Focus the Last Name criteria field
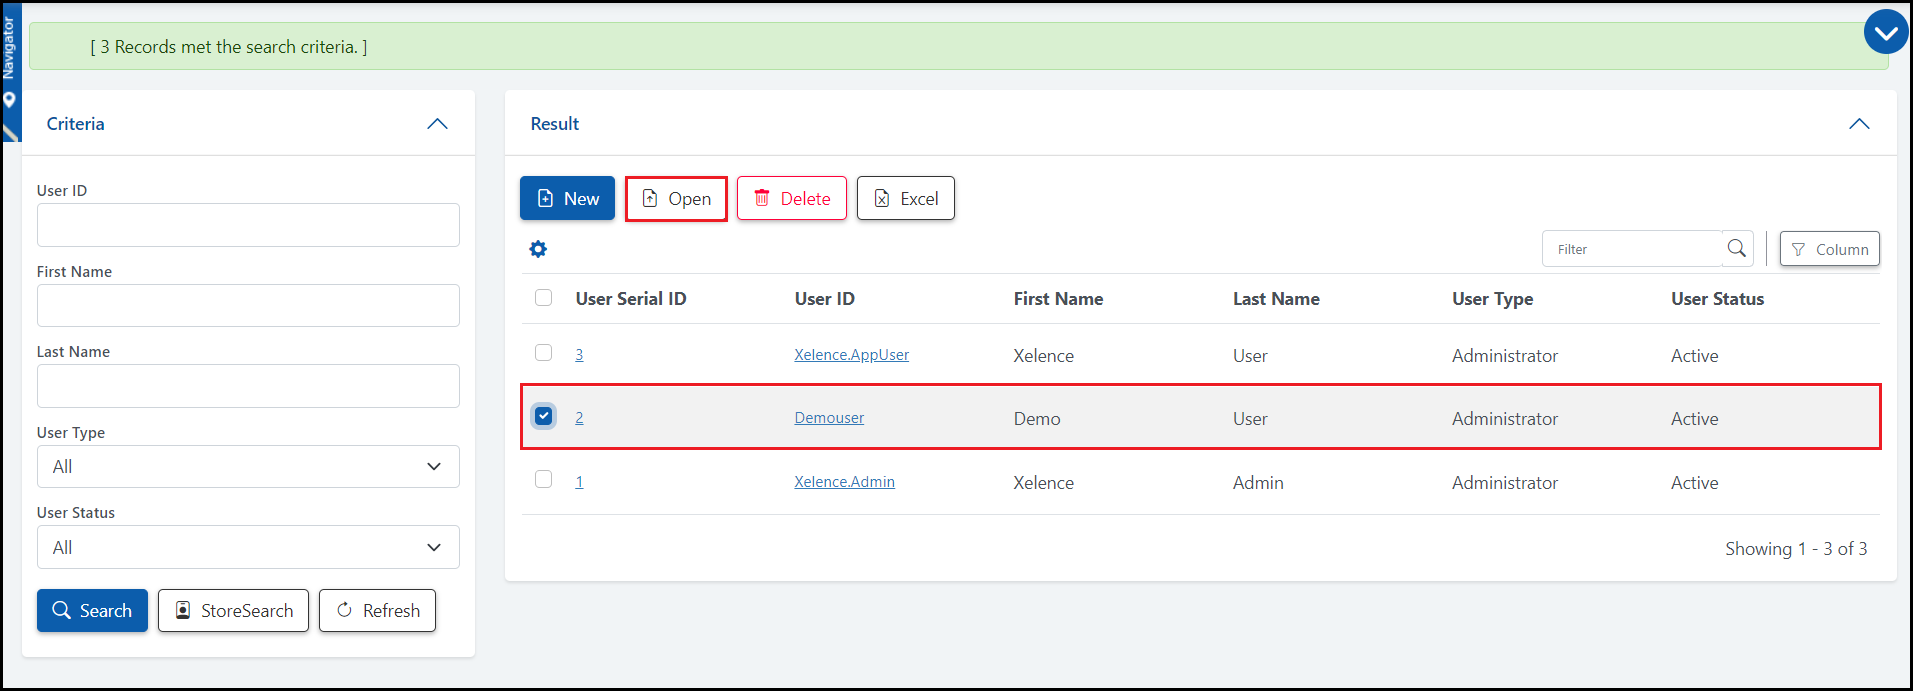 [248, 386]
